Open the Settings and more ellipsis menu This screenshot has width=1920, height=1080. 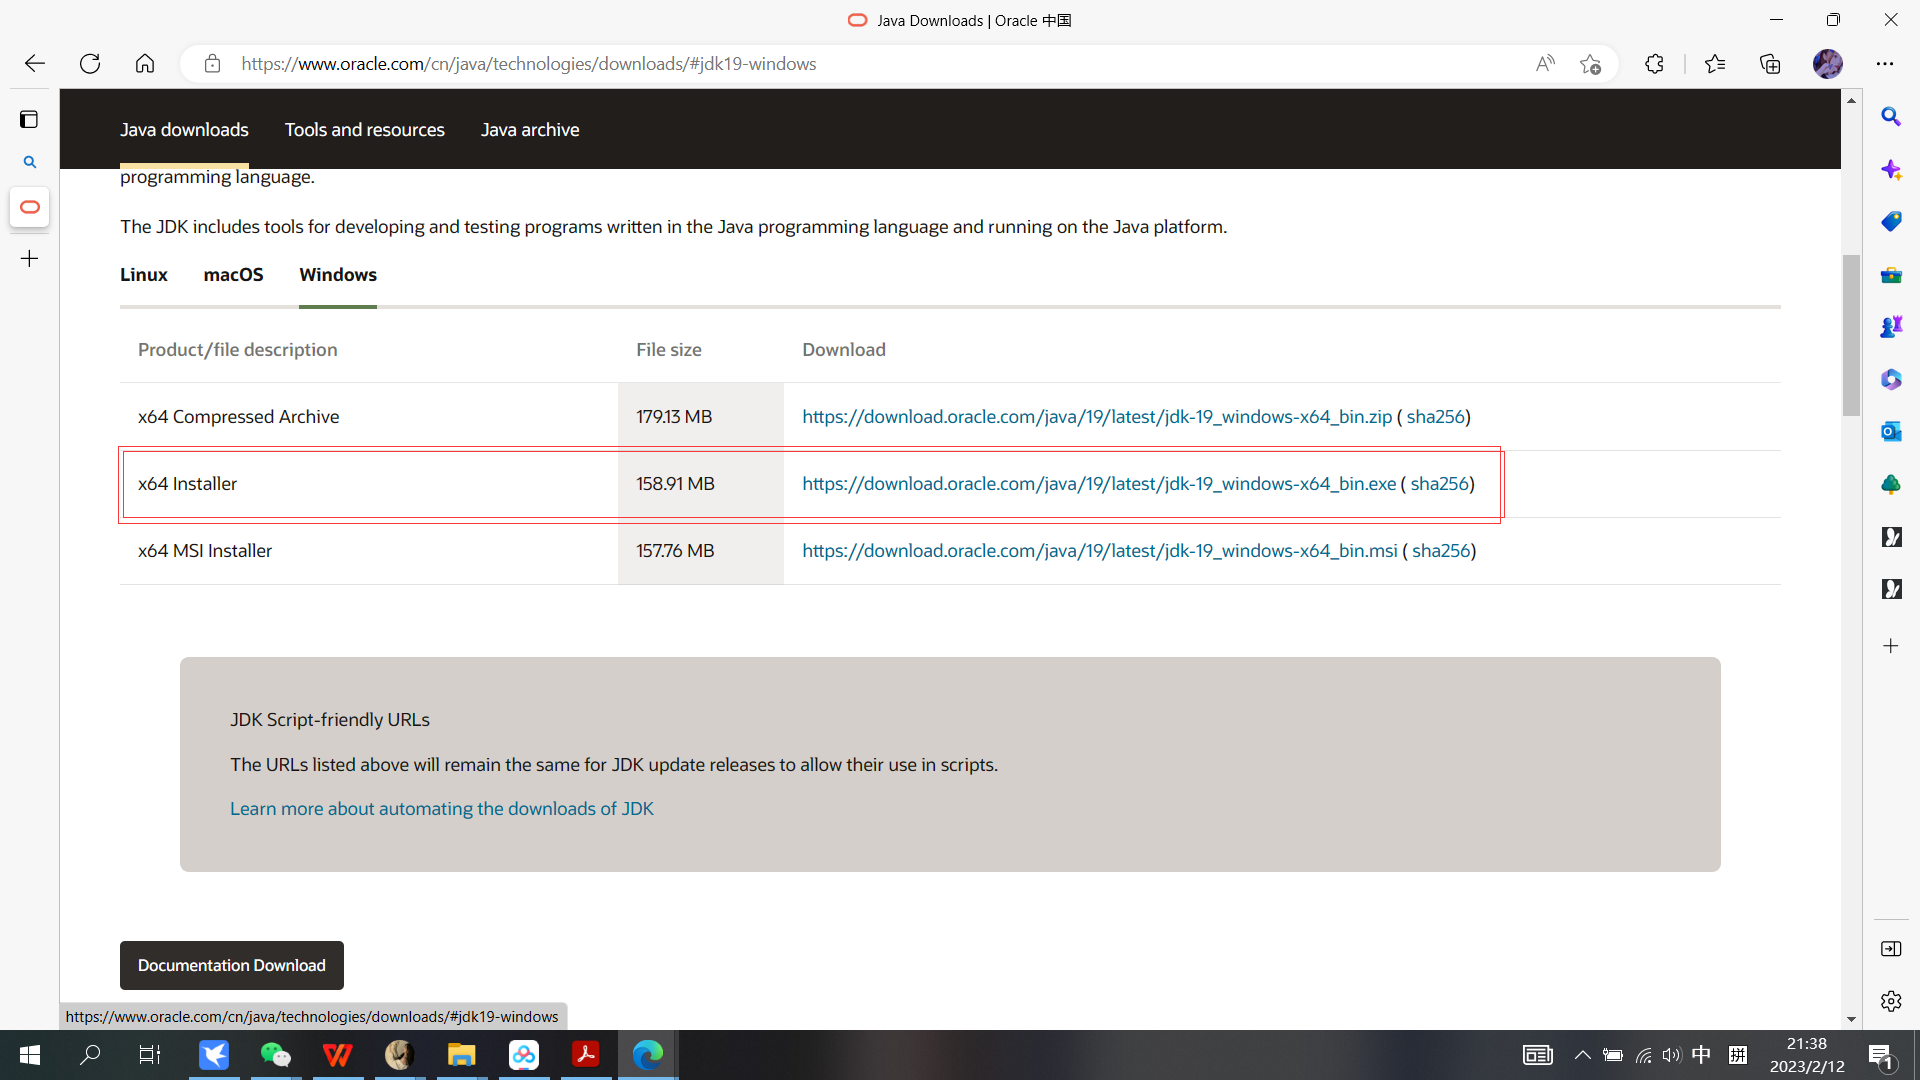point(1885,64)
